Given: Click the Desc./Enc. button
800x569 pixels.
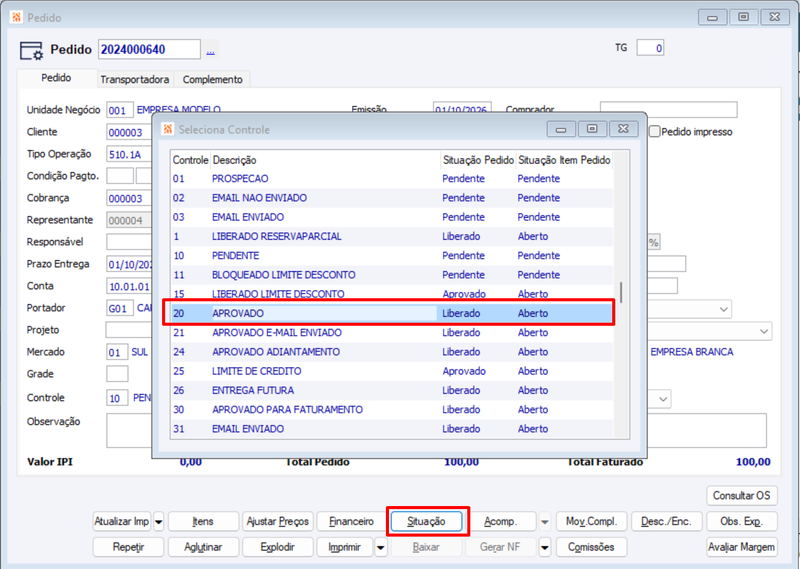Looking at the screenshot, I should [x=666, y=522].
